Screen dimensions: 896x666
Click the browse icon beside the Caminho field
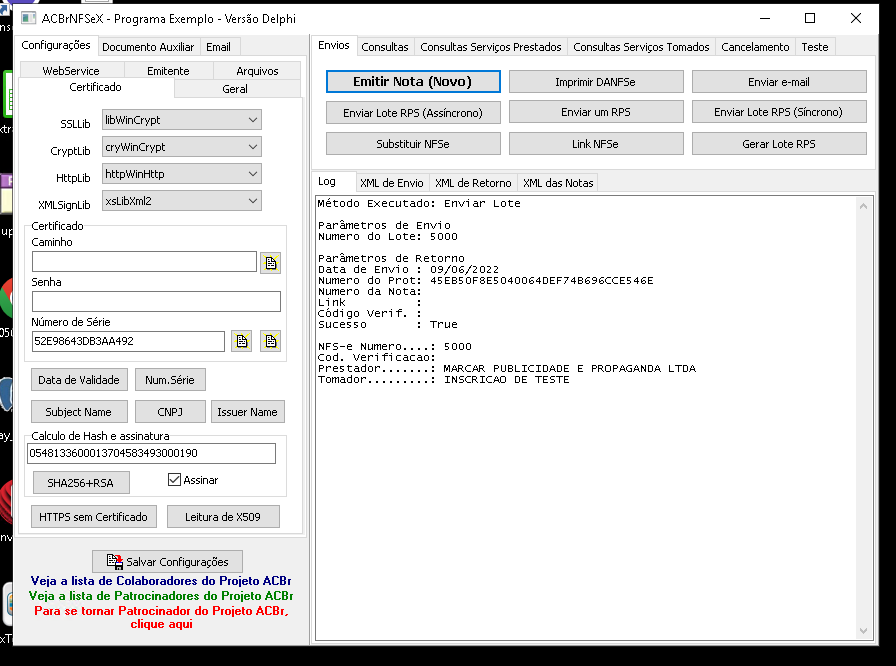270,263
